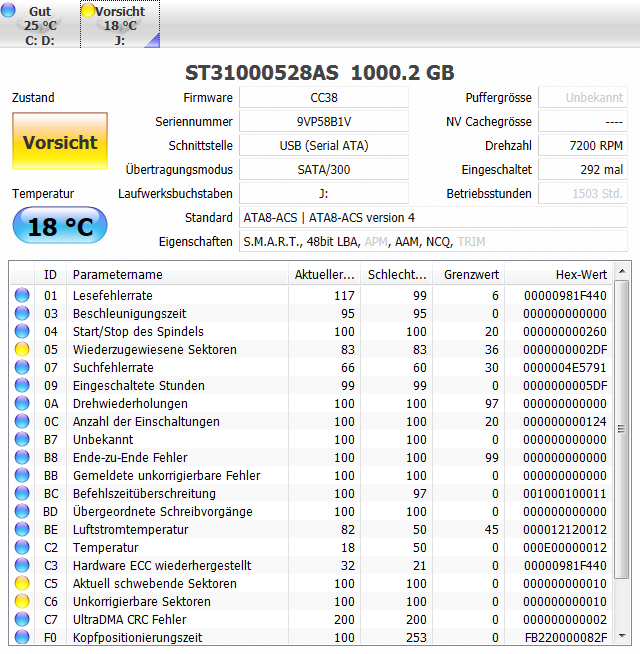Click the scrollbar down arrow of the SMART list
The width and height of the screenshot is (640, 654).
[x=622, y=636]
